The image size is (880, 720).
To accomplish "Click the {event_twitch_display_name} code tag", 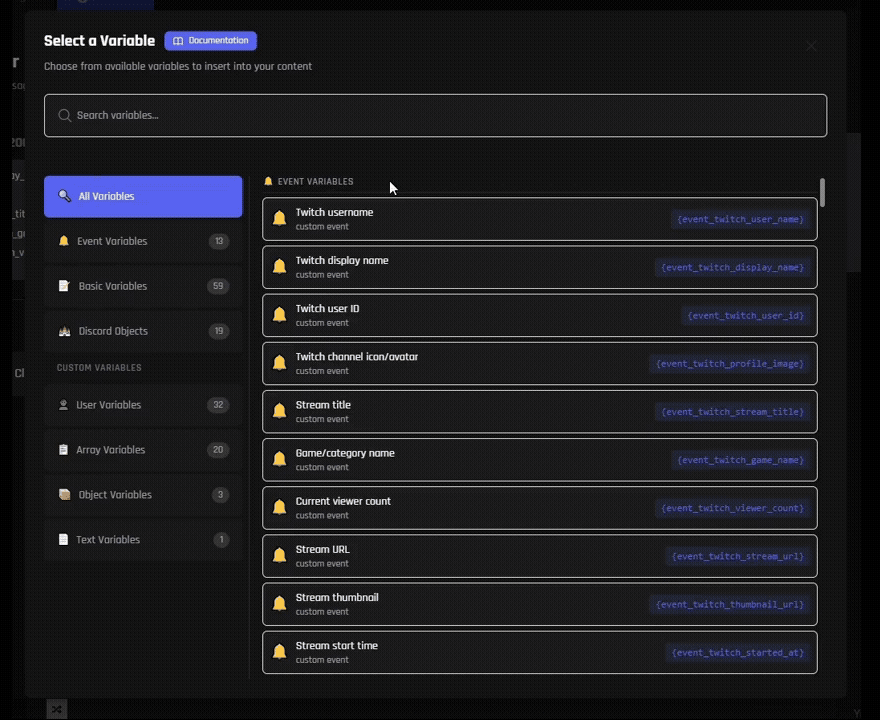I will pos(732,268).
